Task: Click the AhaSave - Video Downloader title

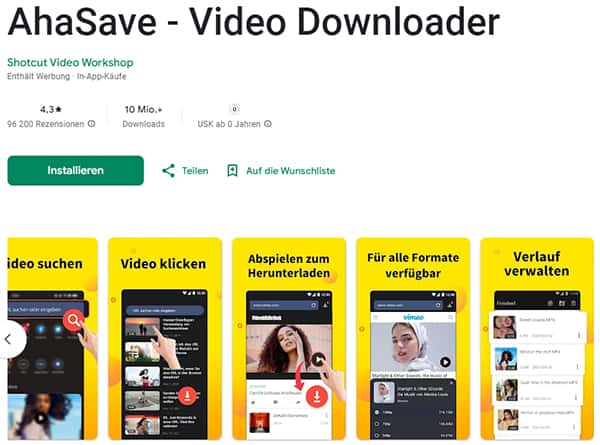Action: tap(253, 21)
